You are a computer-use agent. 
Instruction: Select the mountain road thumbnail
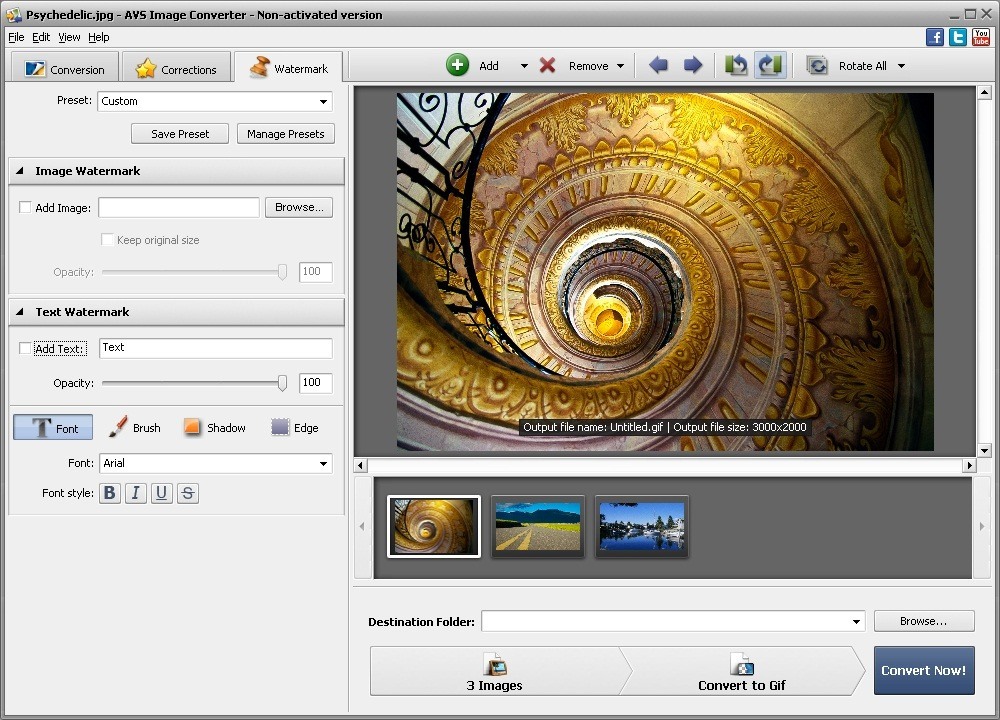(x=537, y=526)
